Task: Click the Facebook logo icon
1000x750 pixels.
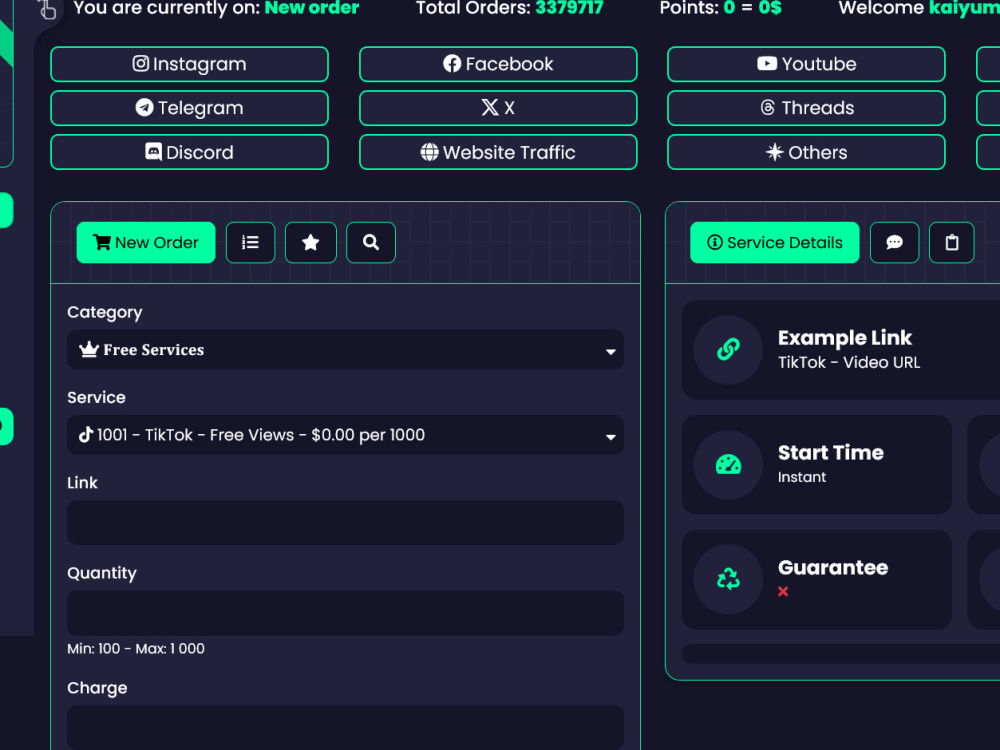Action: [452, 64]
